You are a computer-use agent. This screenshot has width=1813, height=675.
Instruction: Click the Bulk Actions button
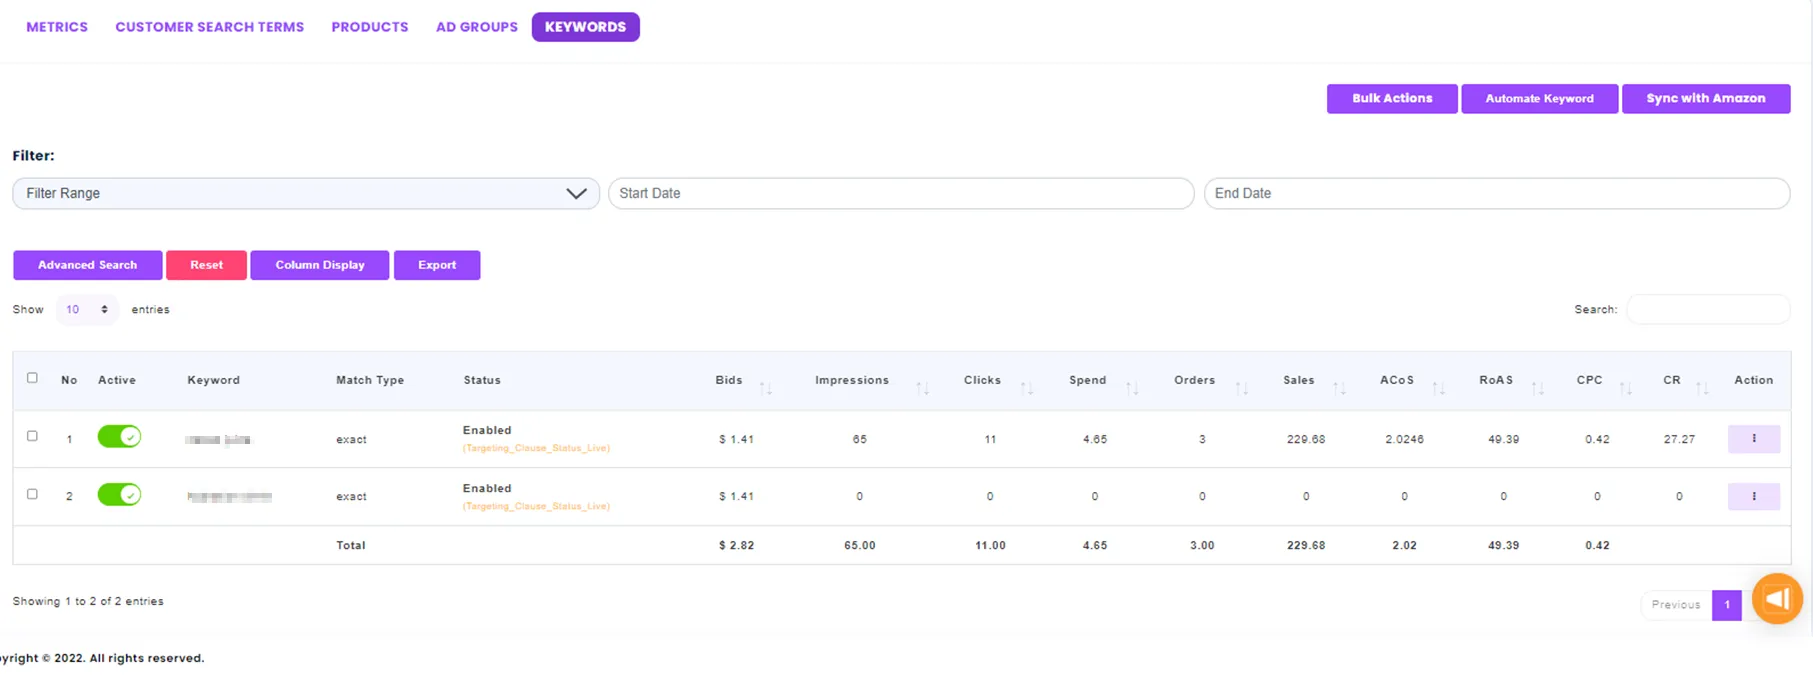[1392, 98]
